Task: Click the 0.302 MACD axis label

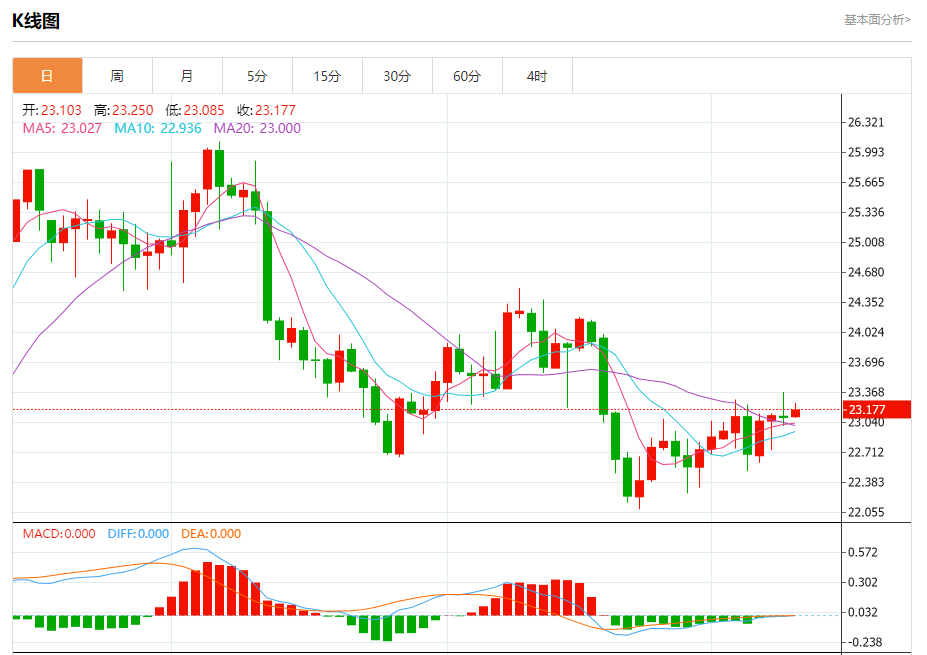Action: [x=863, y=582]
